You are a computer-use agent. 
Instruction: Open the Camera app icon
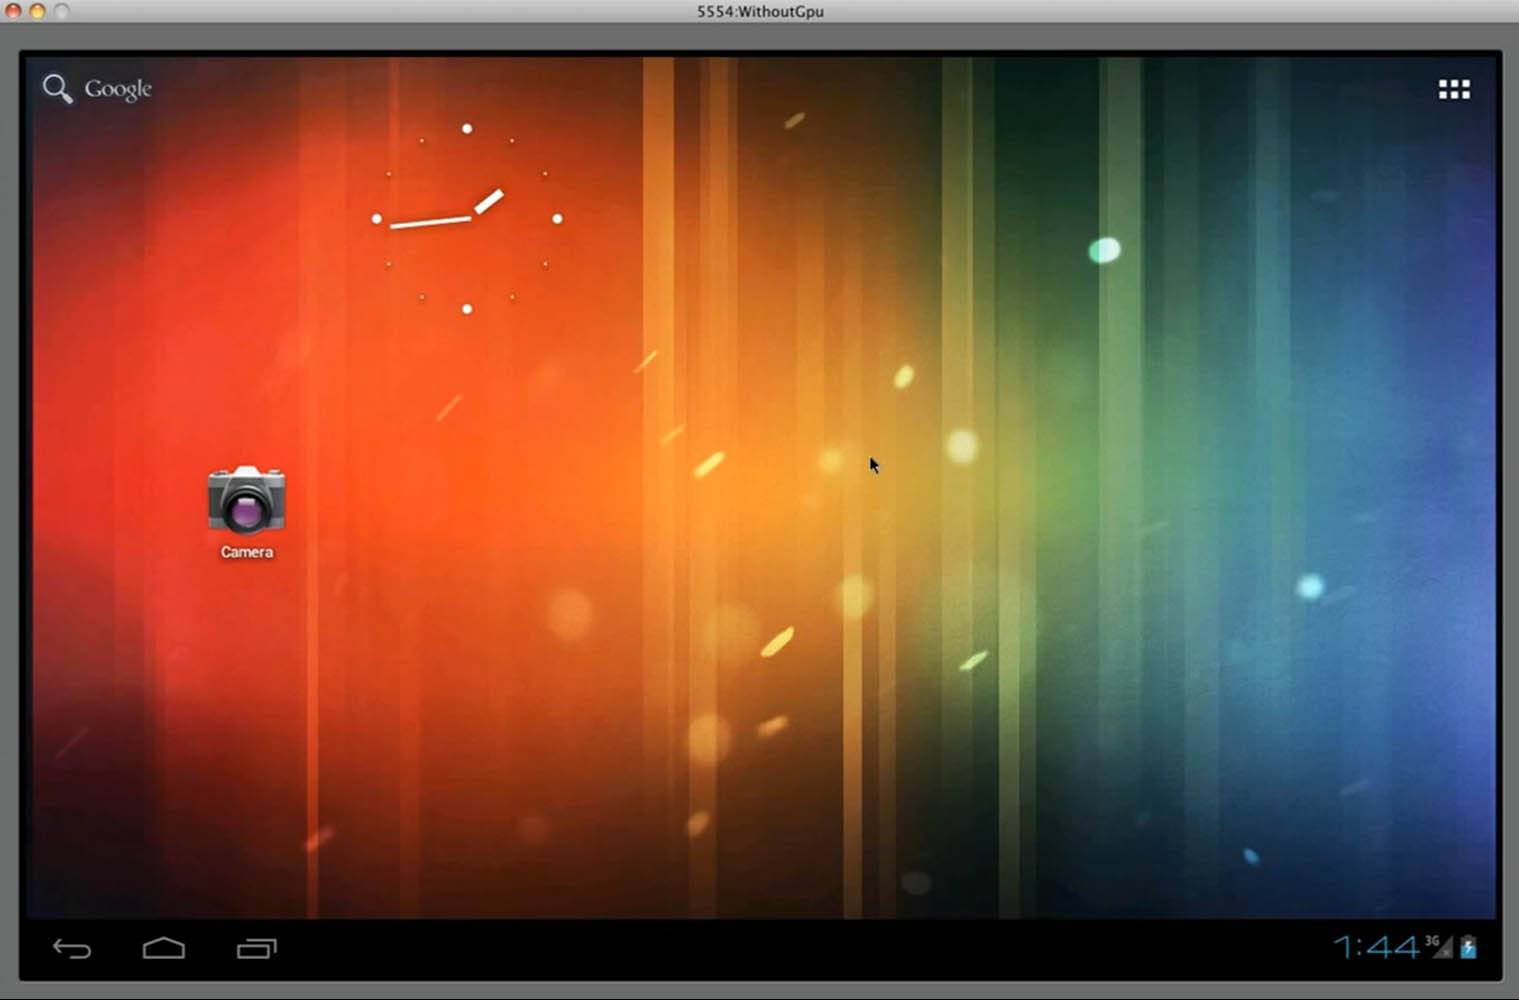point(246,499)
